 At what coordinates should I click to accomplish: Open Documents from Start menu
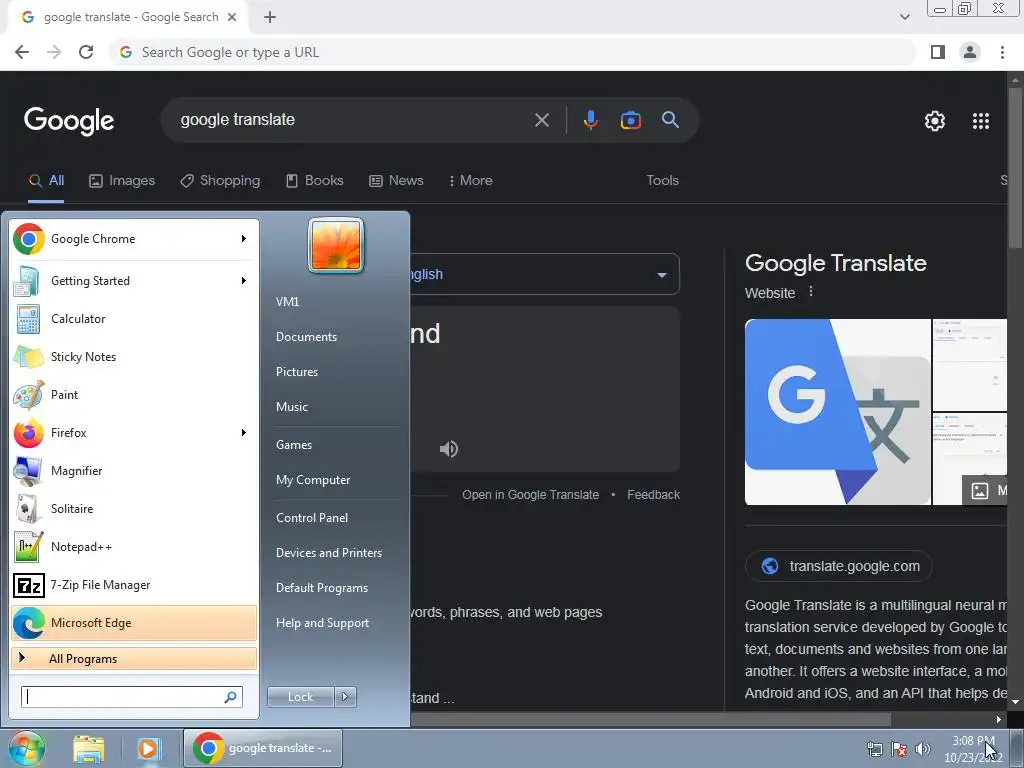306,337
